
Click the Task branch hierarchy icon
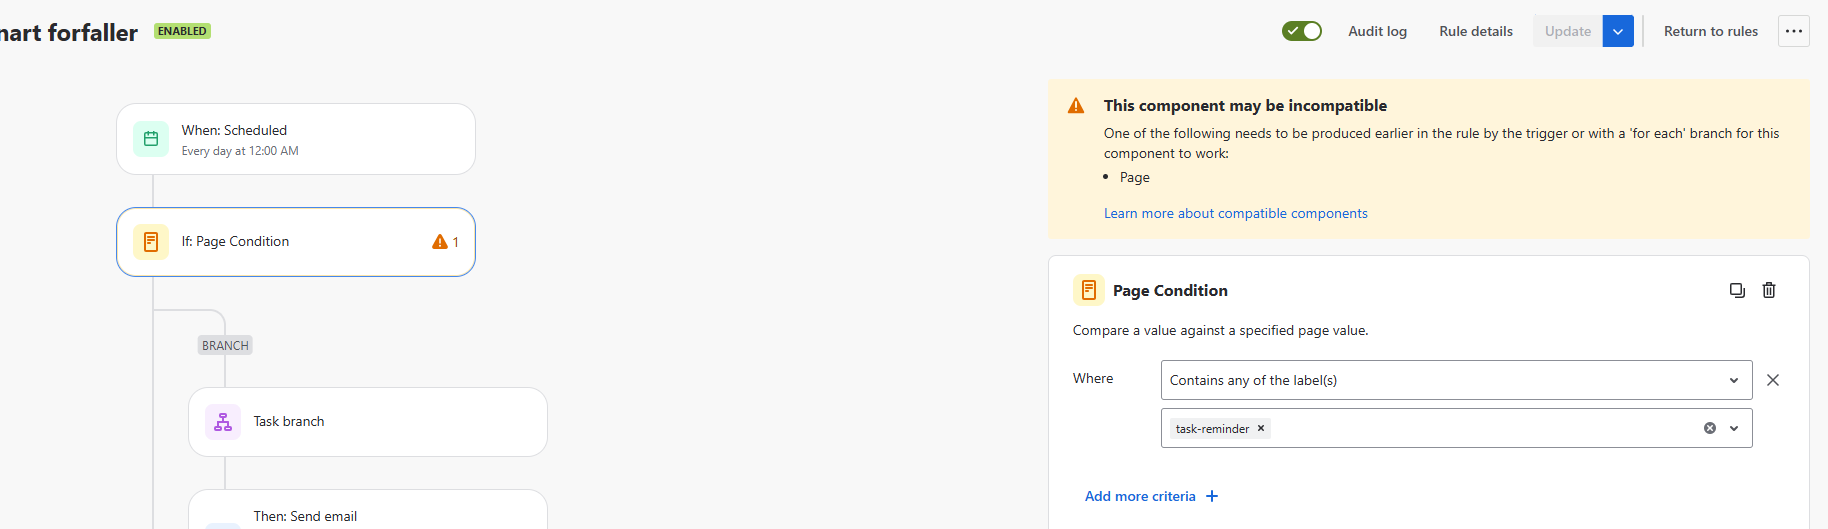pyautogui.click(x=223, y=422)
